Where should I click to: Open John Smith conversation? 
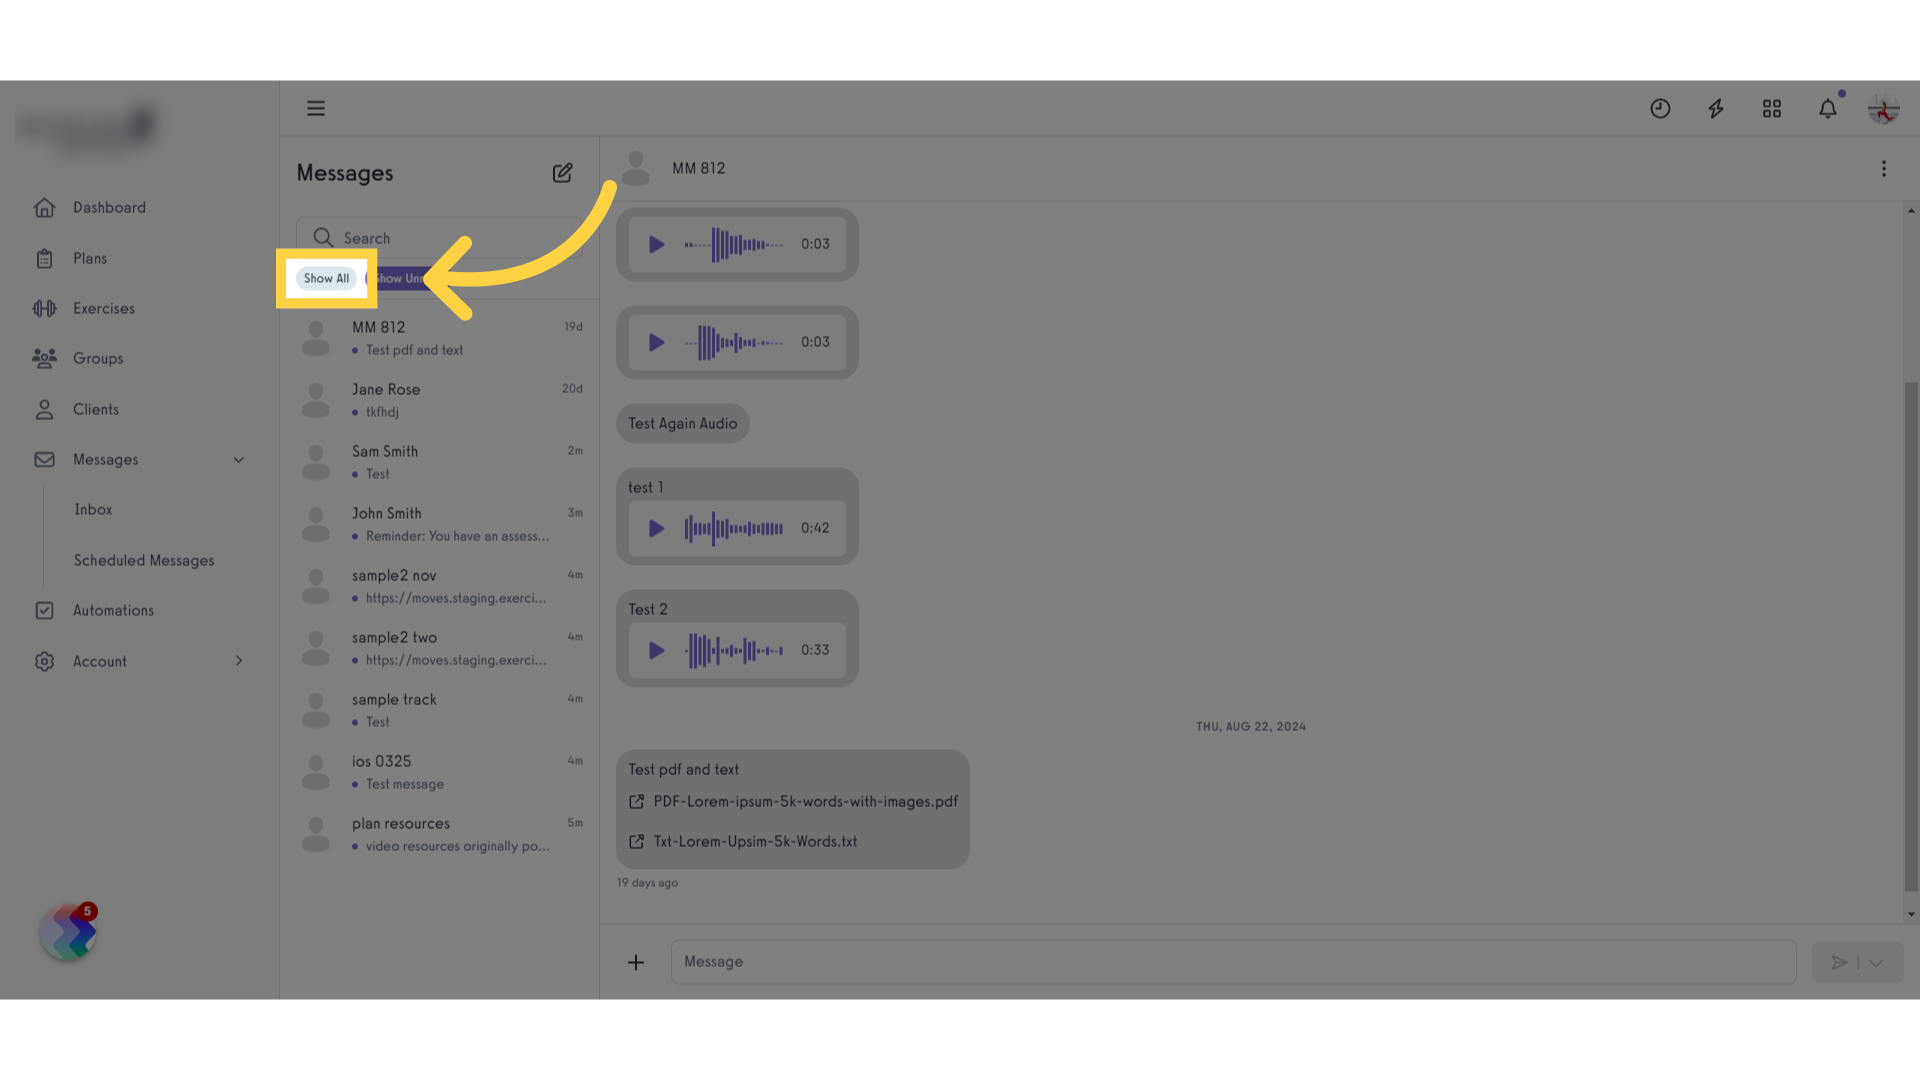(x=440, y=524)
